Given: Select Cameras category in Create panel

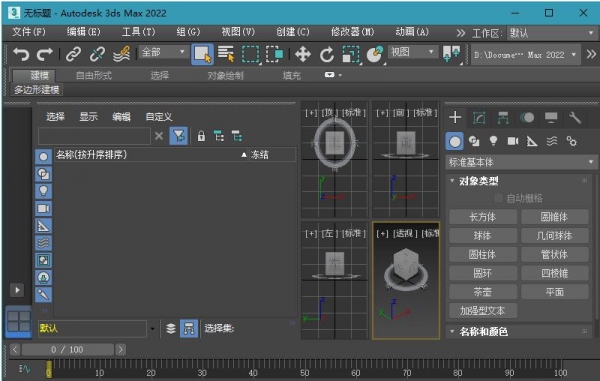Looking at the screenshot, I should 513,141.
